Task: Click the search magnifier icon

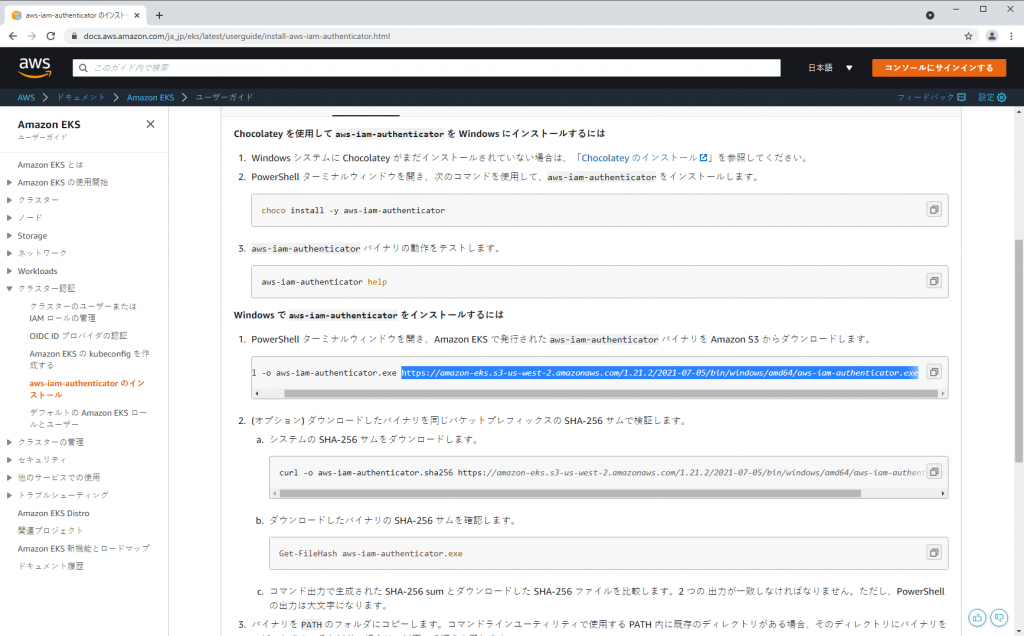Action: click(x=83, y=68)
